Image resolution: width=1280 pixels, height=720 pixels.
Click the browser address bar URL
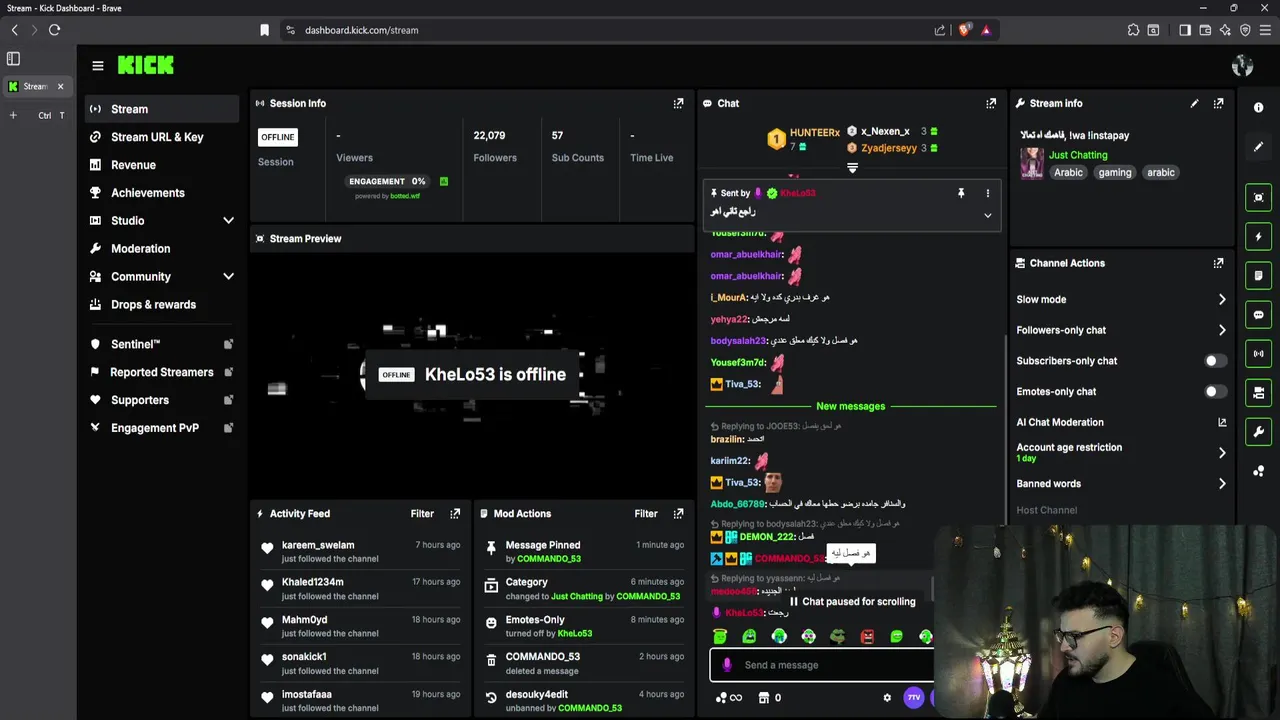click(362, 30)
